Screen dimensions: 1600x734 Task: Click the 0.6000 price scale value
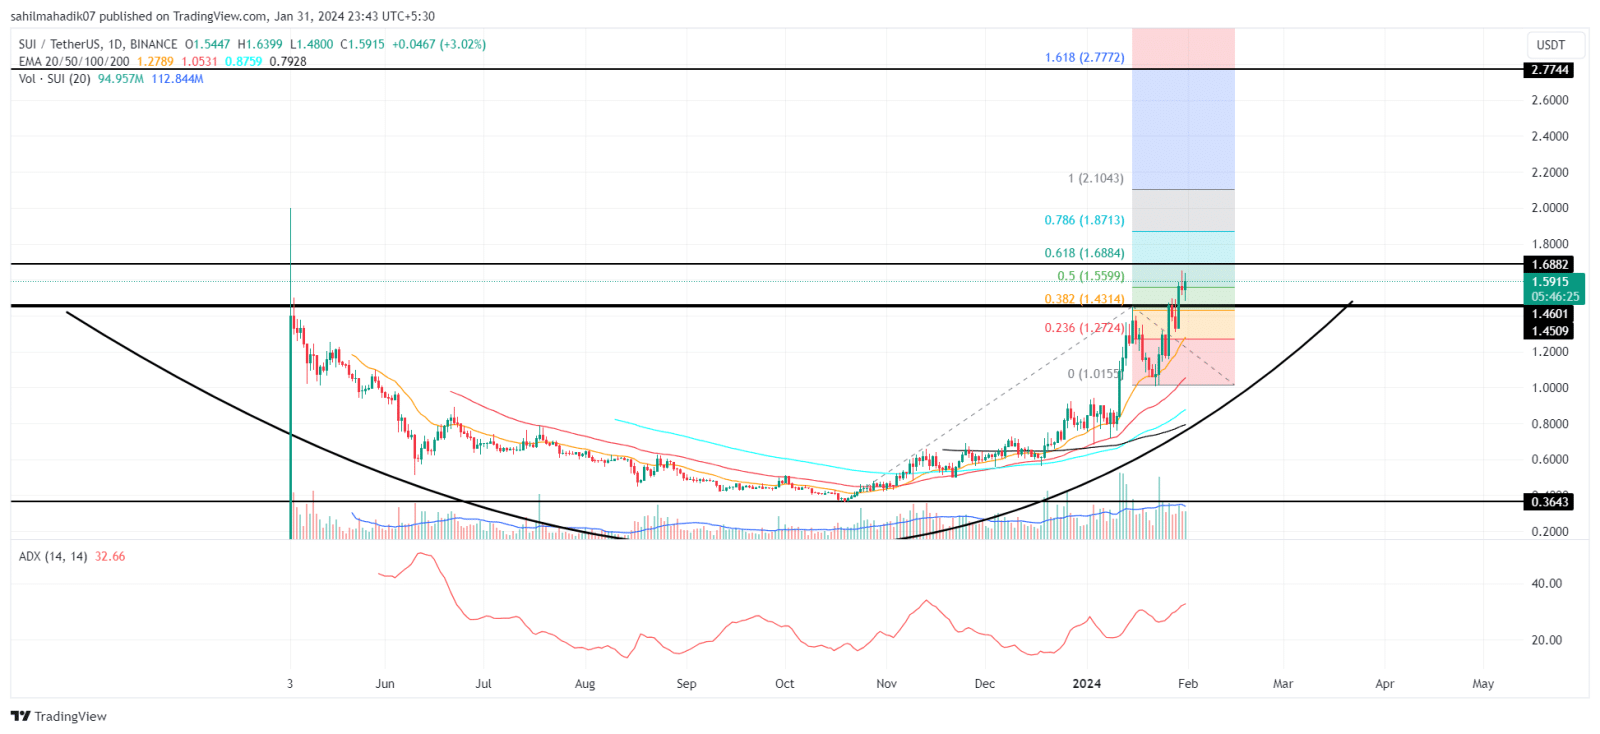pyautogui.click(x=1550, y=460)
